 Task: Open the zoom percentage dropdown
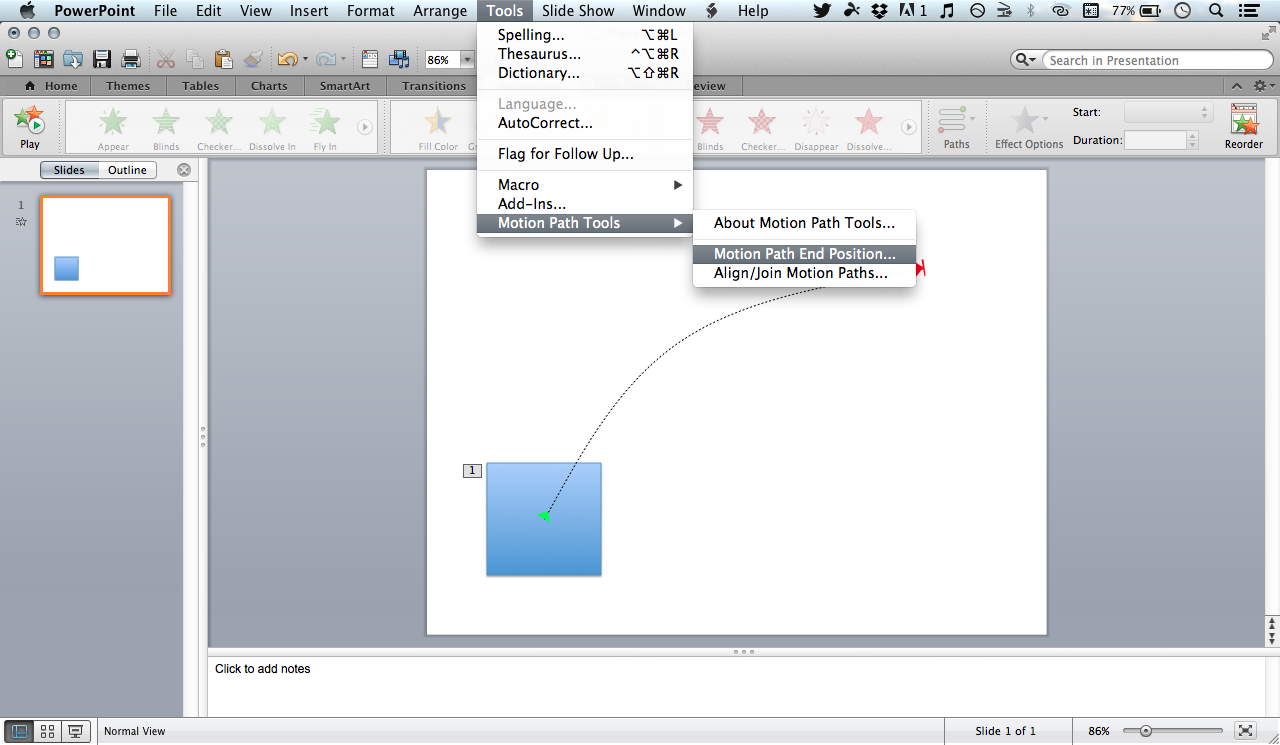(x=466, y=59)
